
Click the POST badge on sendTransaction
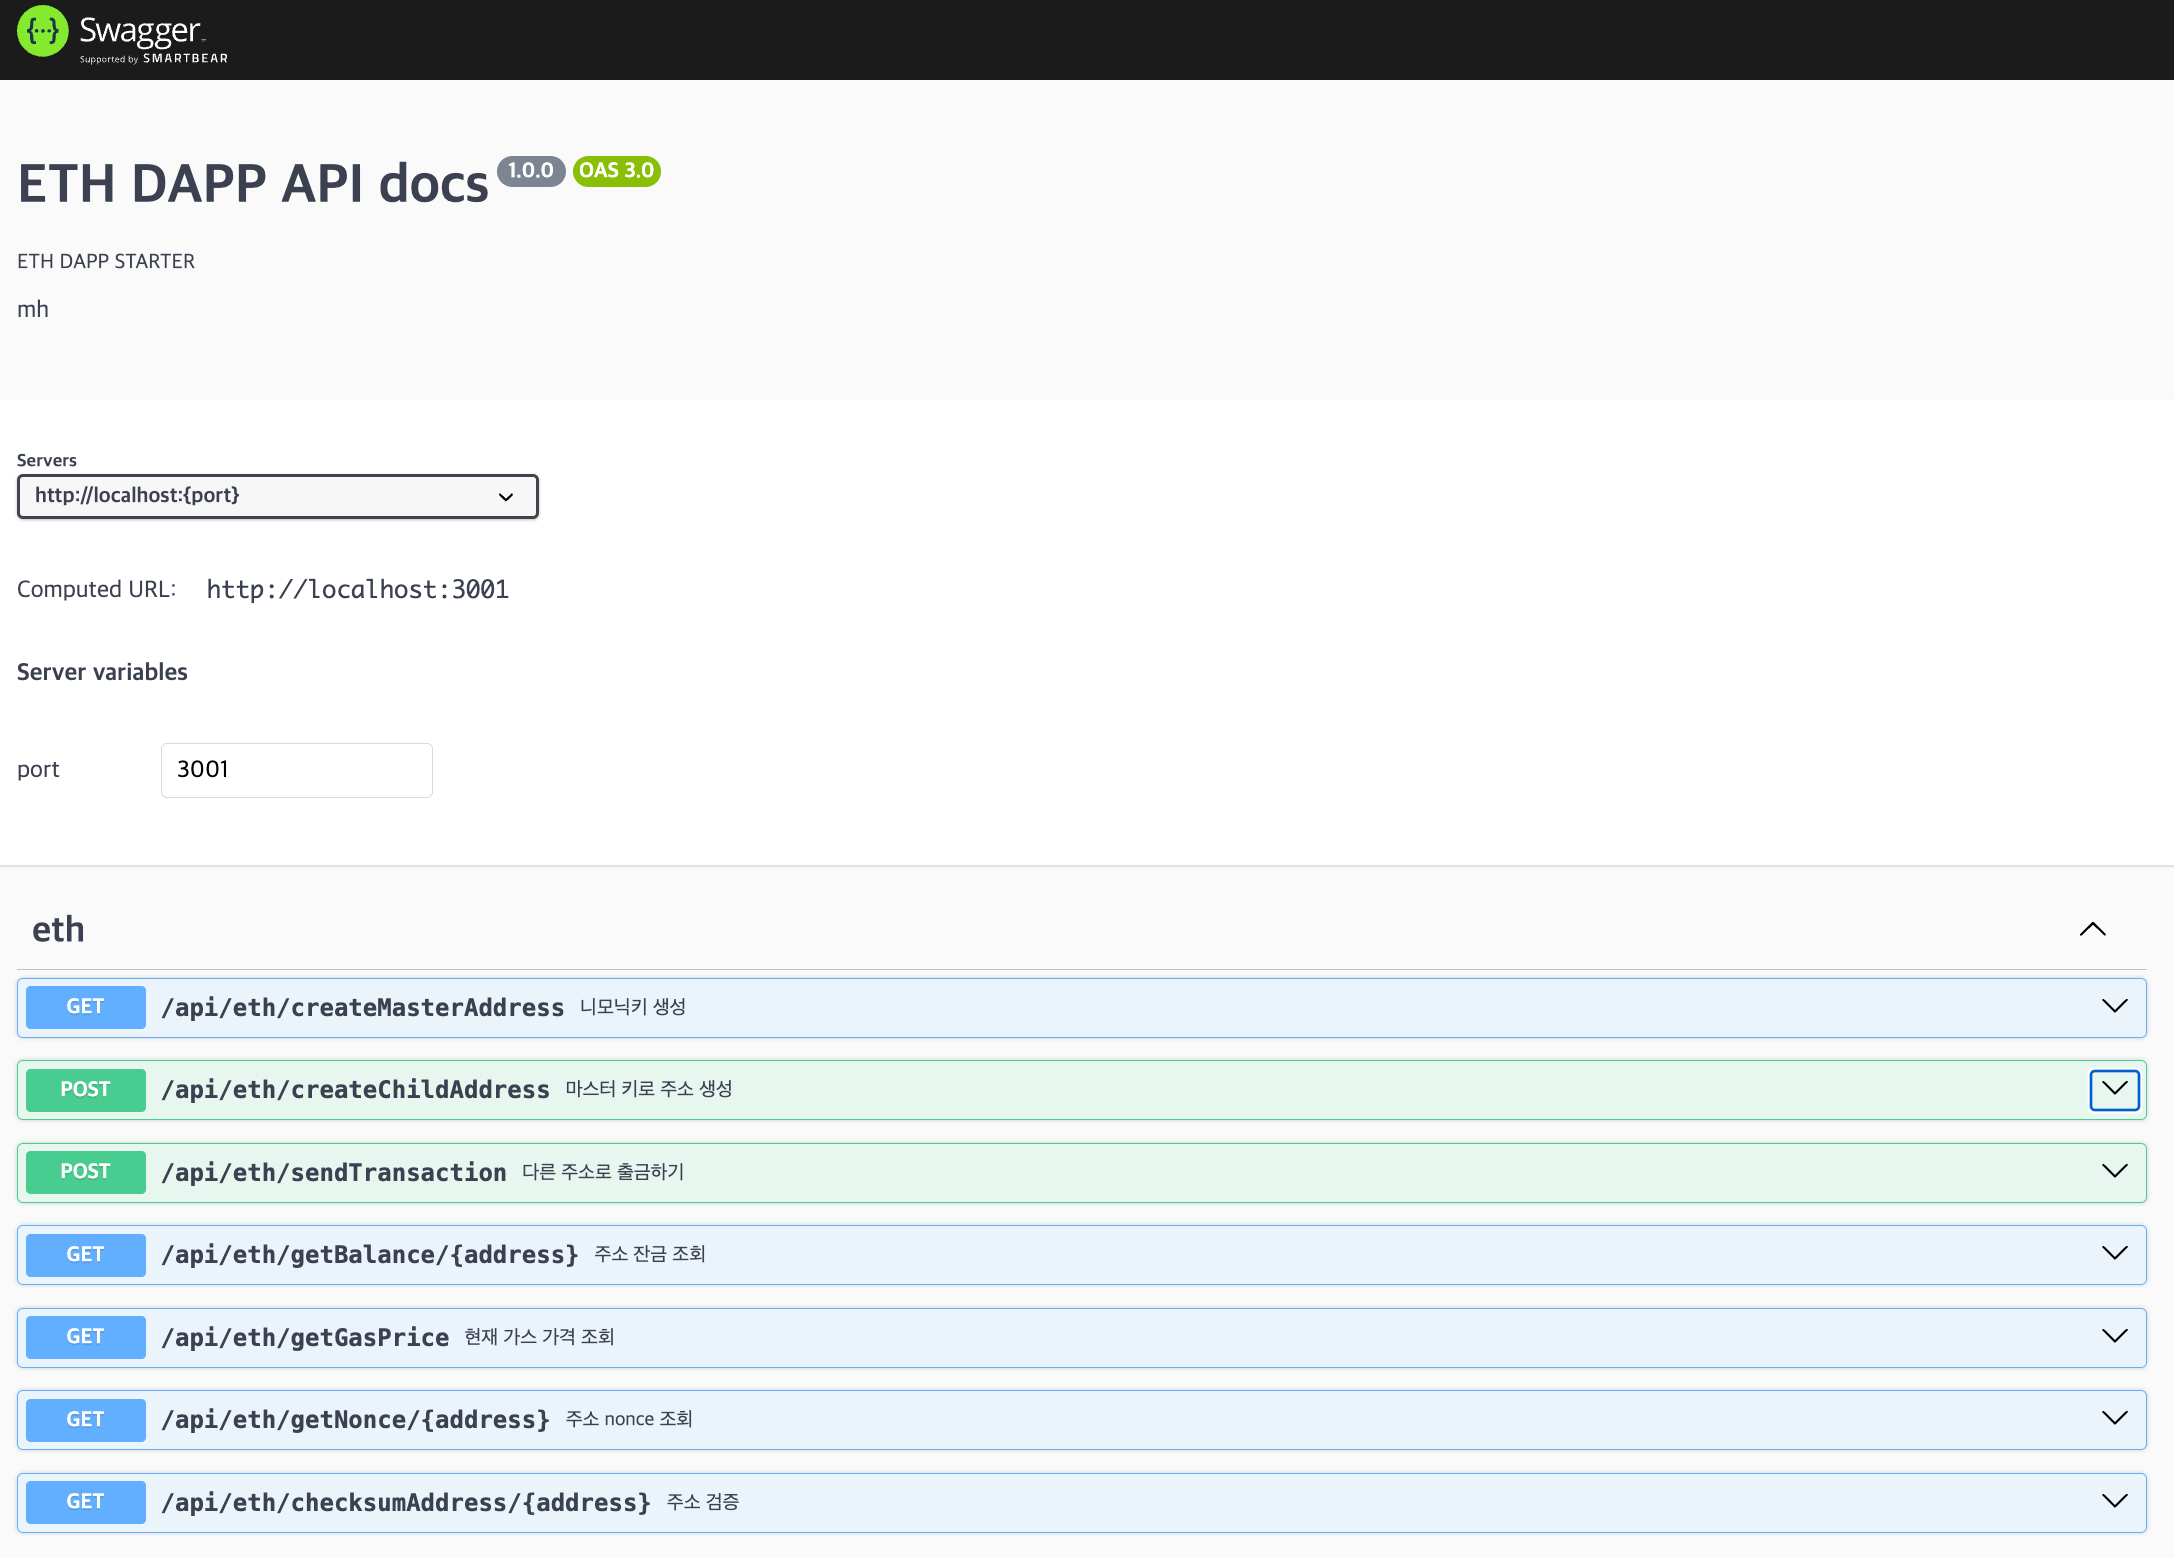click(85, 1172)
